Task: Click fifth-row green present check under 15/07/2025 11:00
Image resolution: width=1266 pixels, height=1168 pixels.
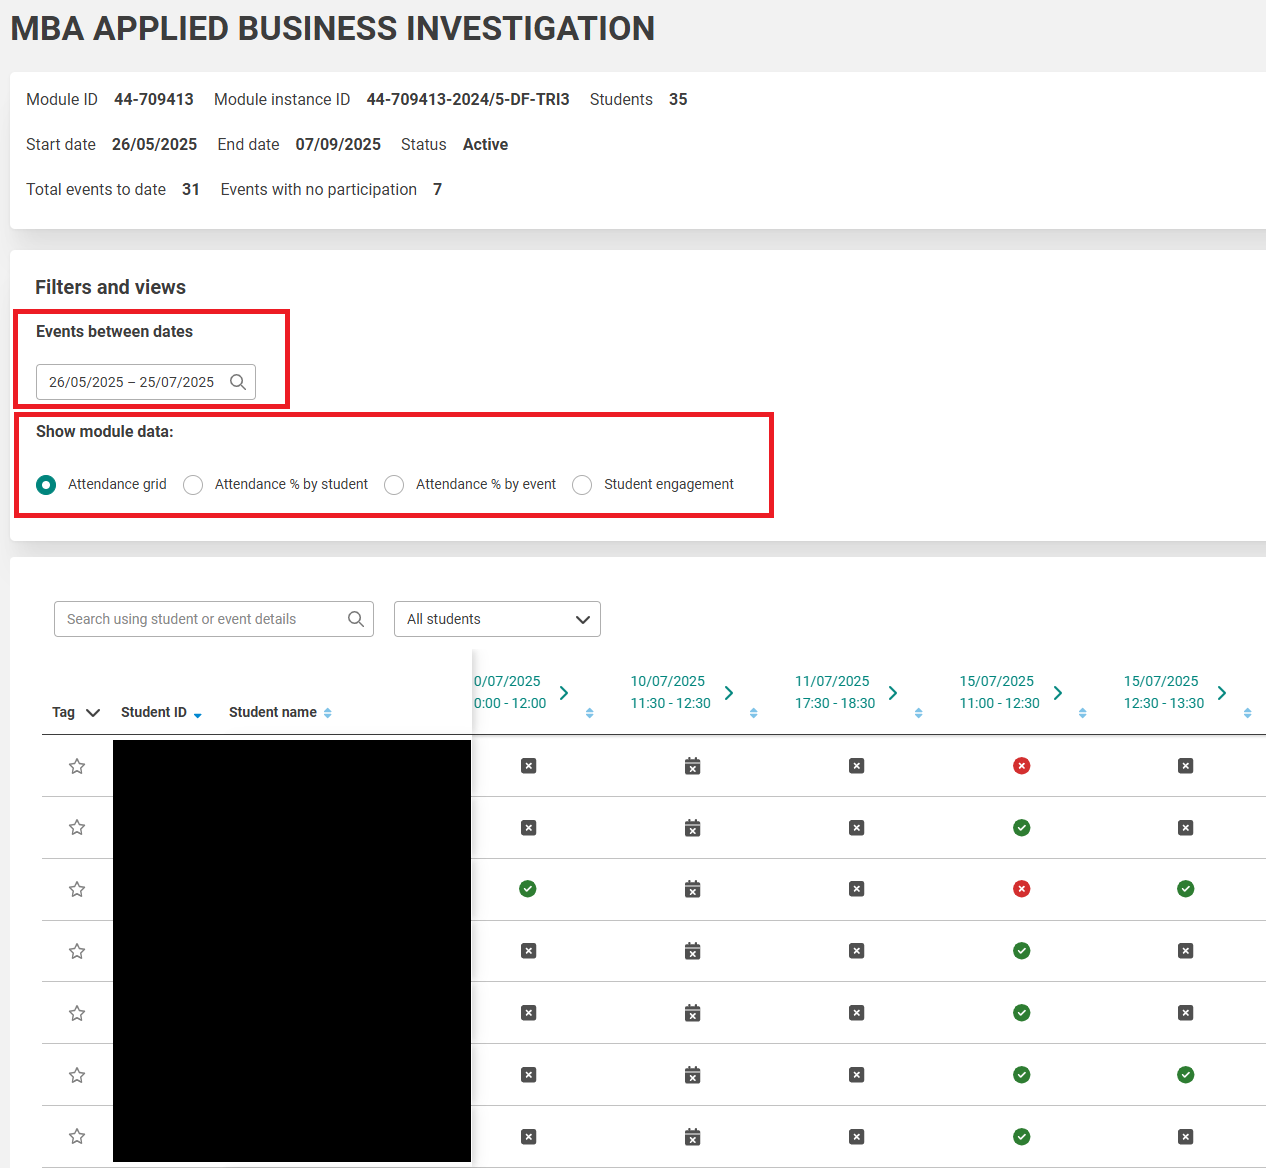Action: pos(1021,1013)
